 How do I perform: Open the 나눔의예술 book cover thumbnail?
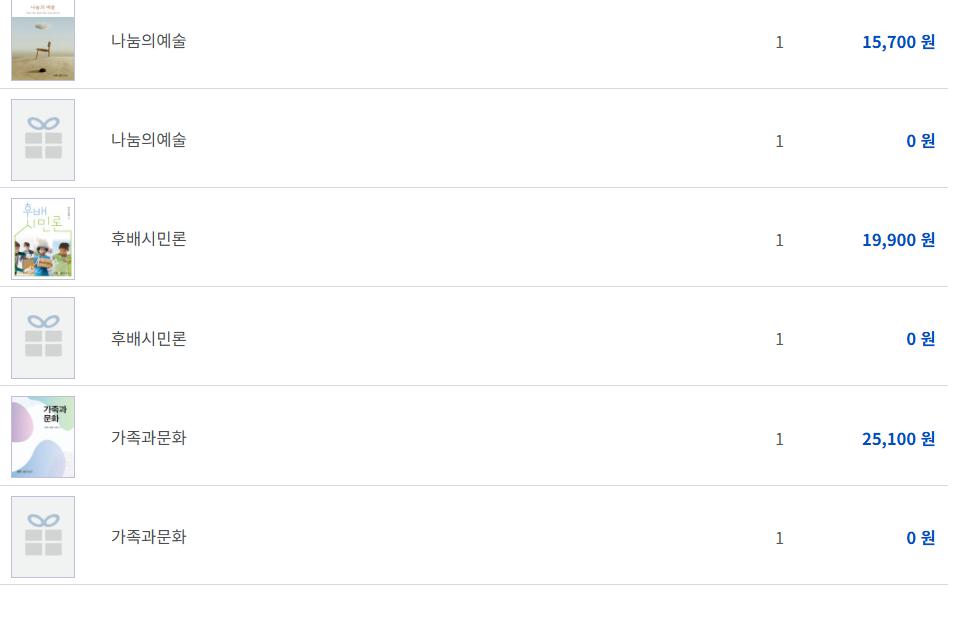coord(43,41)
